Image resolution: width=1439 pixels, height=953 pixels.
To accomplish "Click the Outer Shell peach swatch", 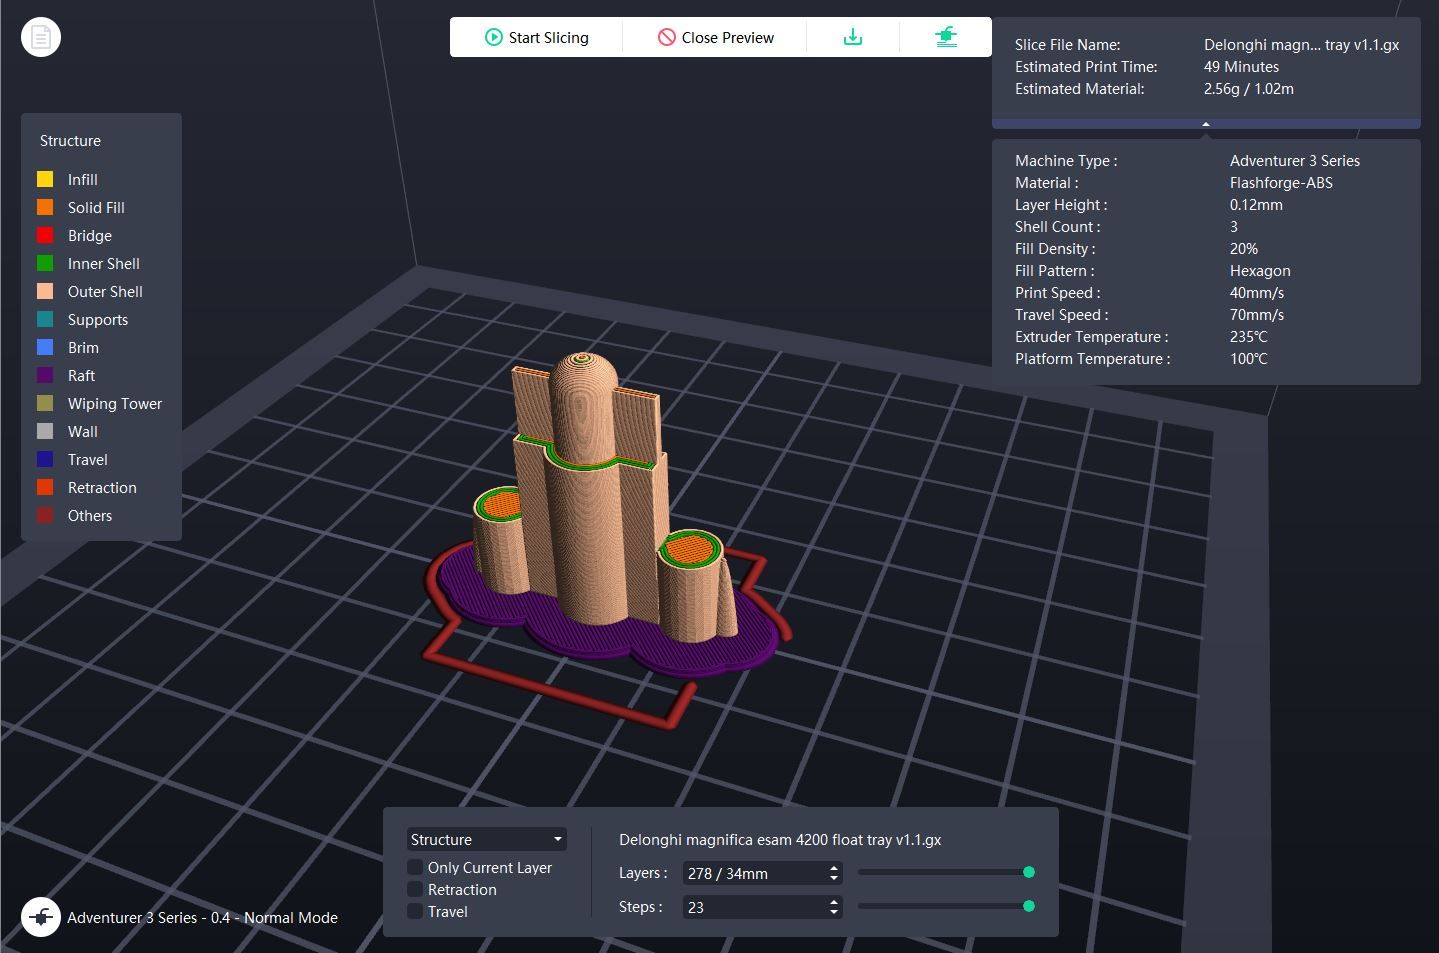I will (45, 291).
